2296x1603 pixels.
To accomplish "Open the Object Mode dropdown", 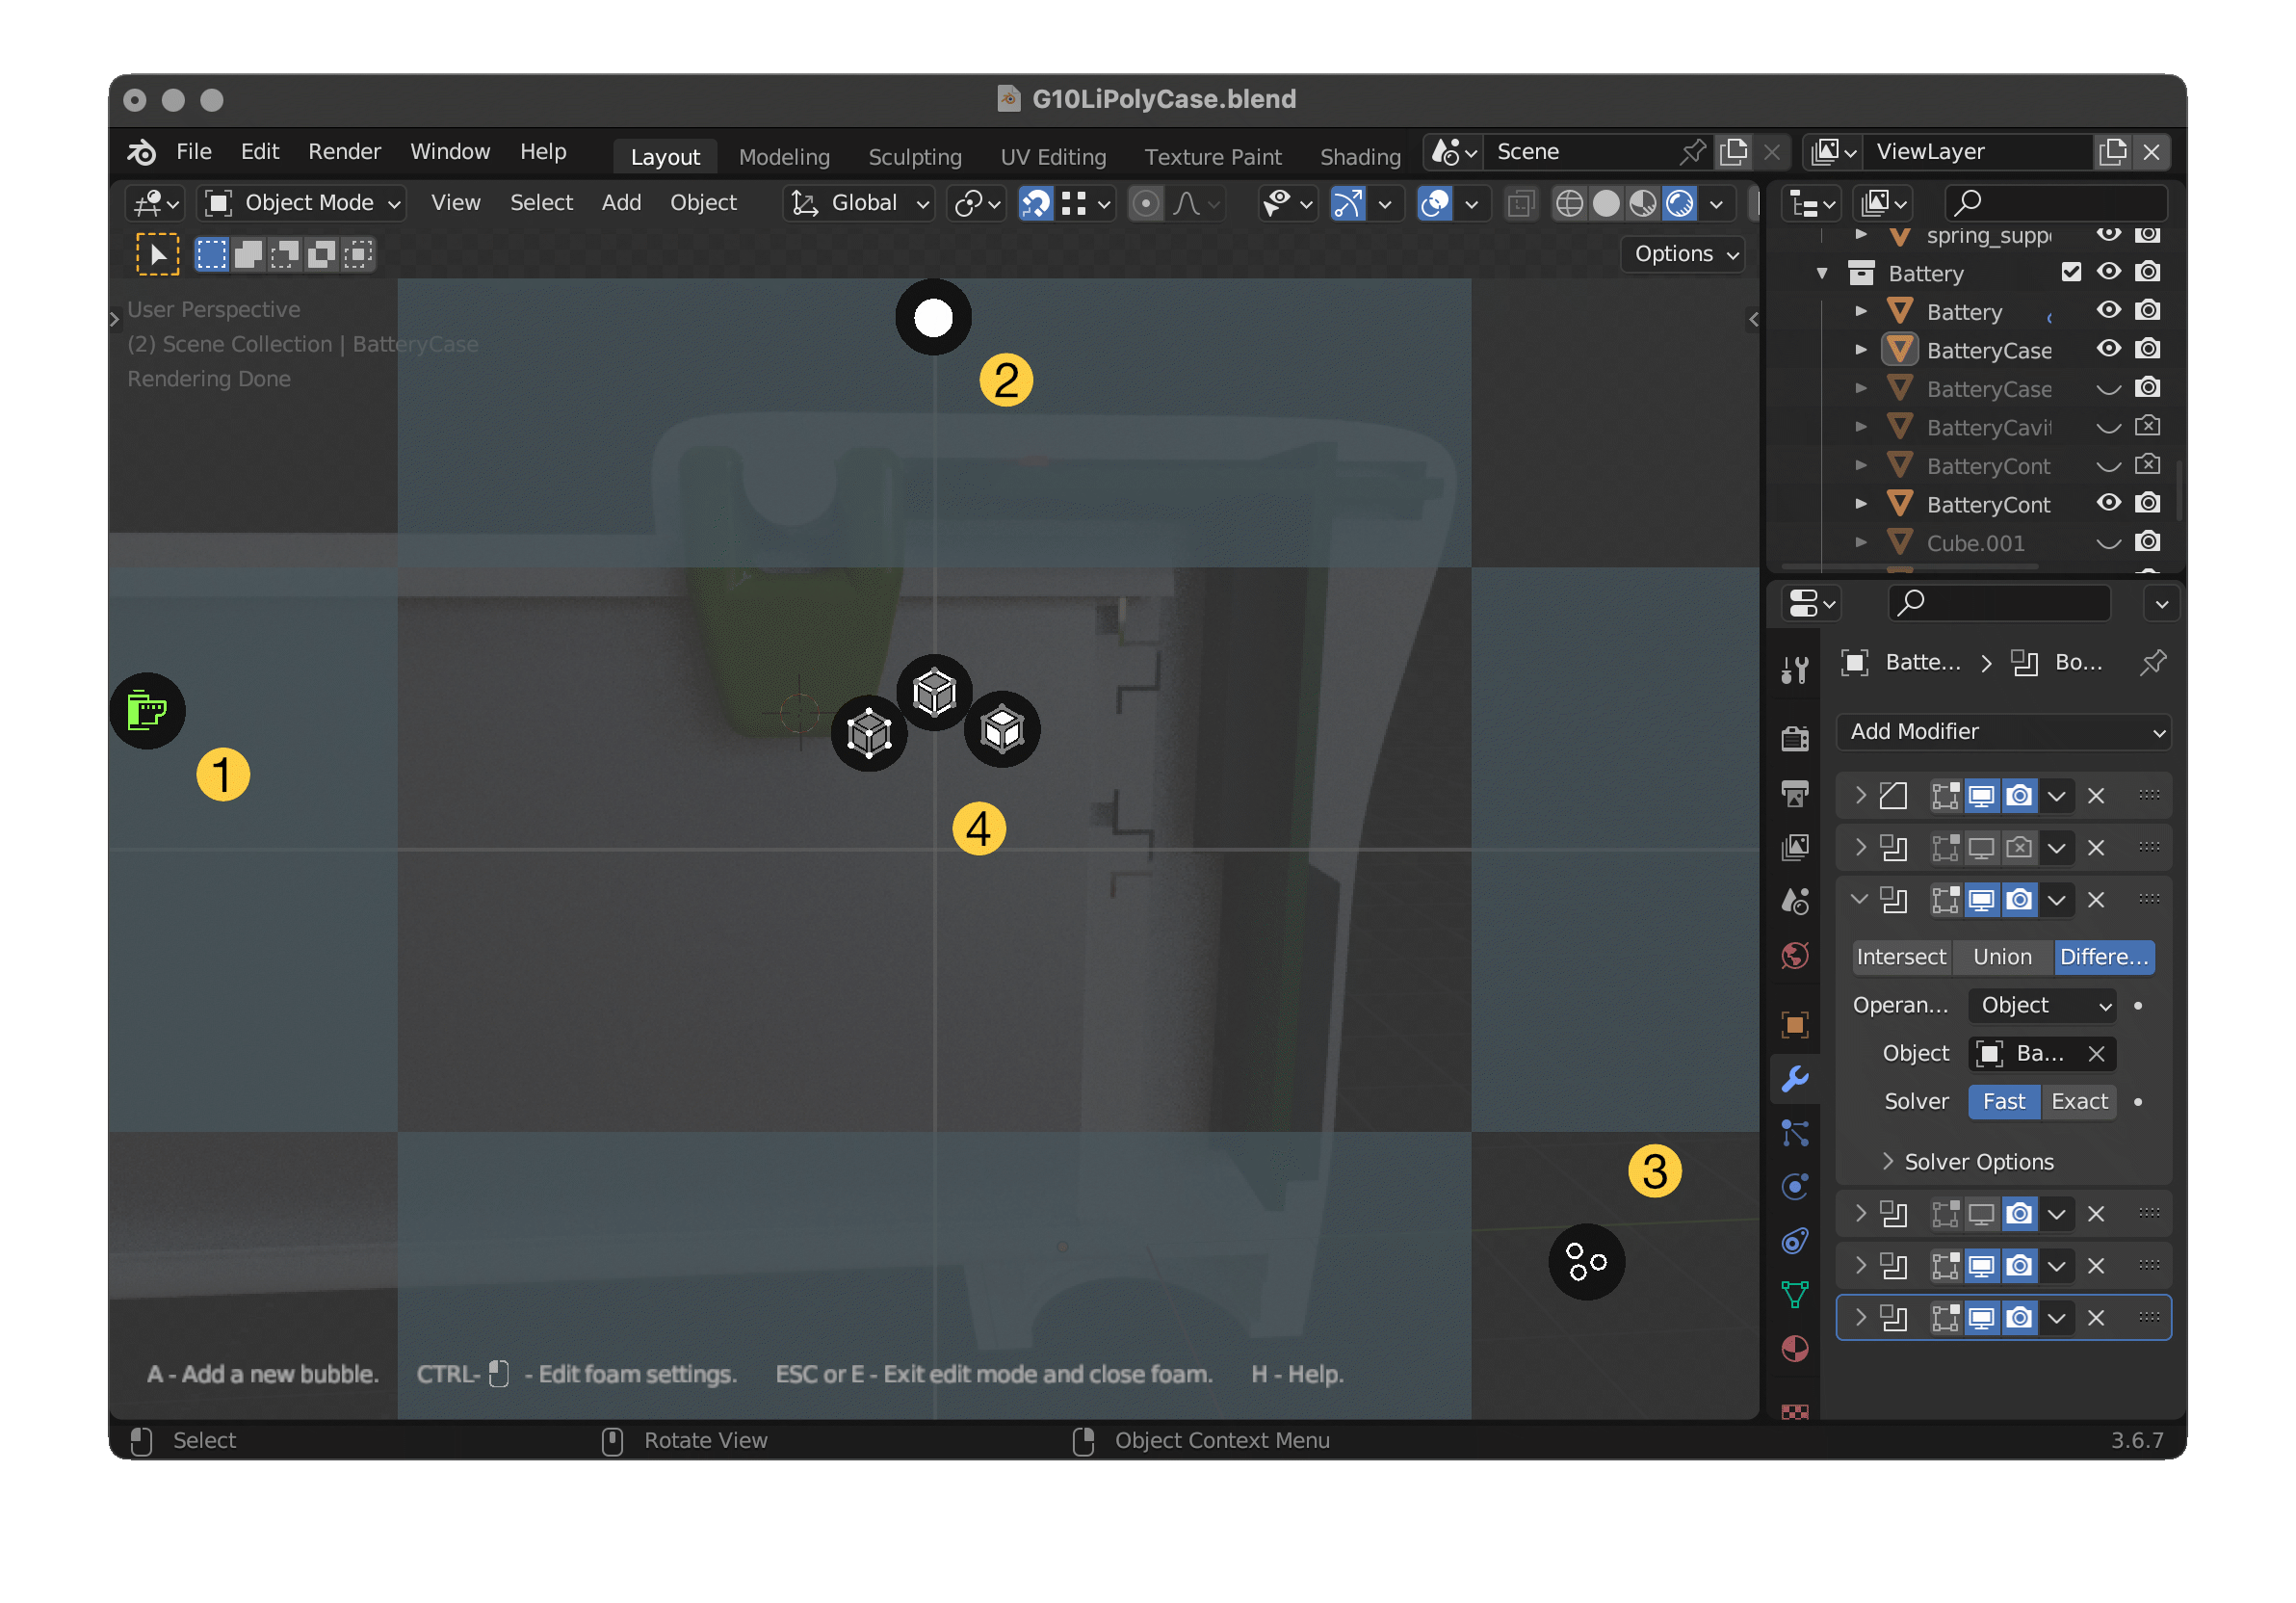I will [x=302, y=203].
